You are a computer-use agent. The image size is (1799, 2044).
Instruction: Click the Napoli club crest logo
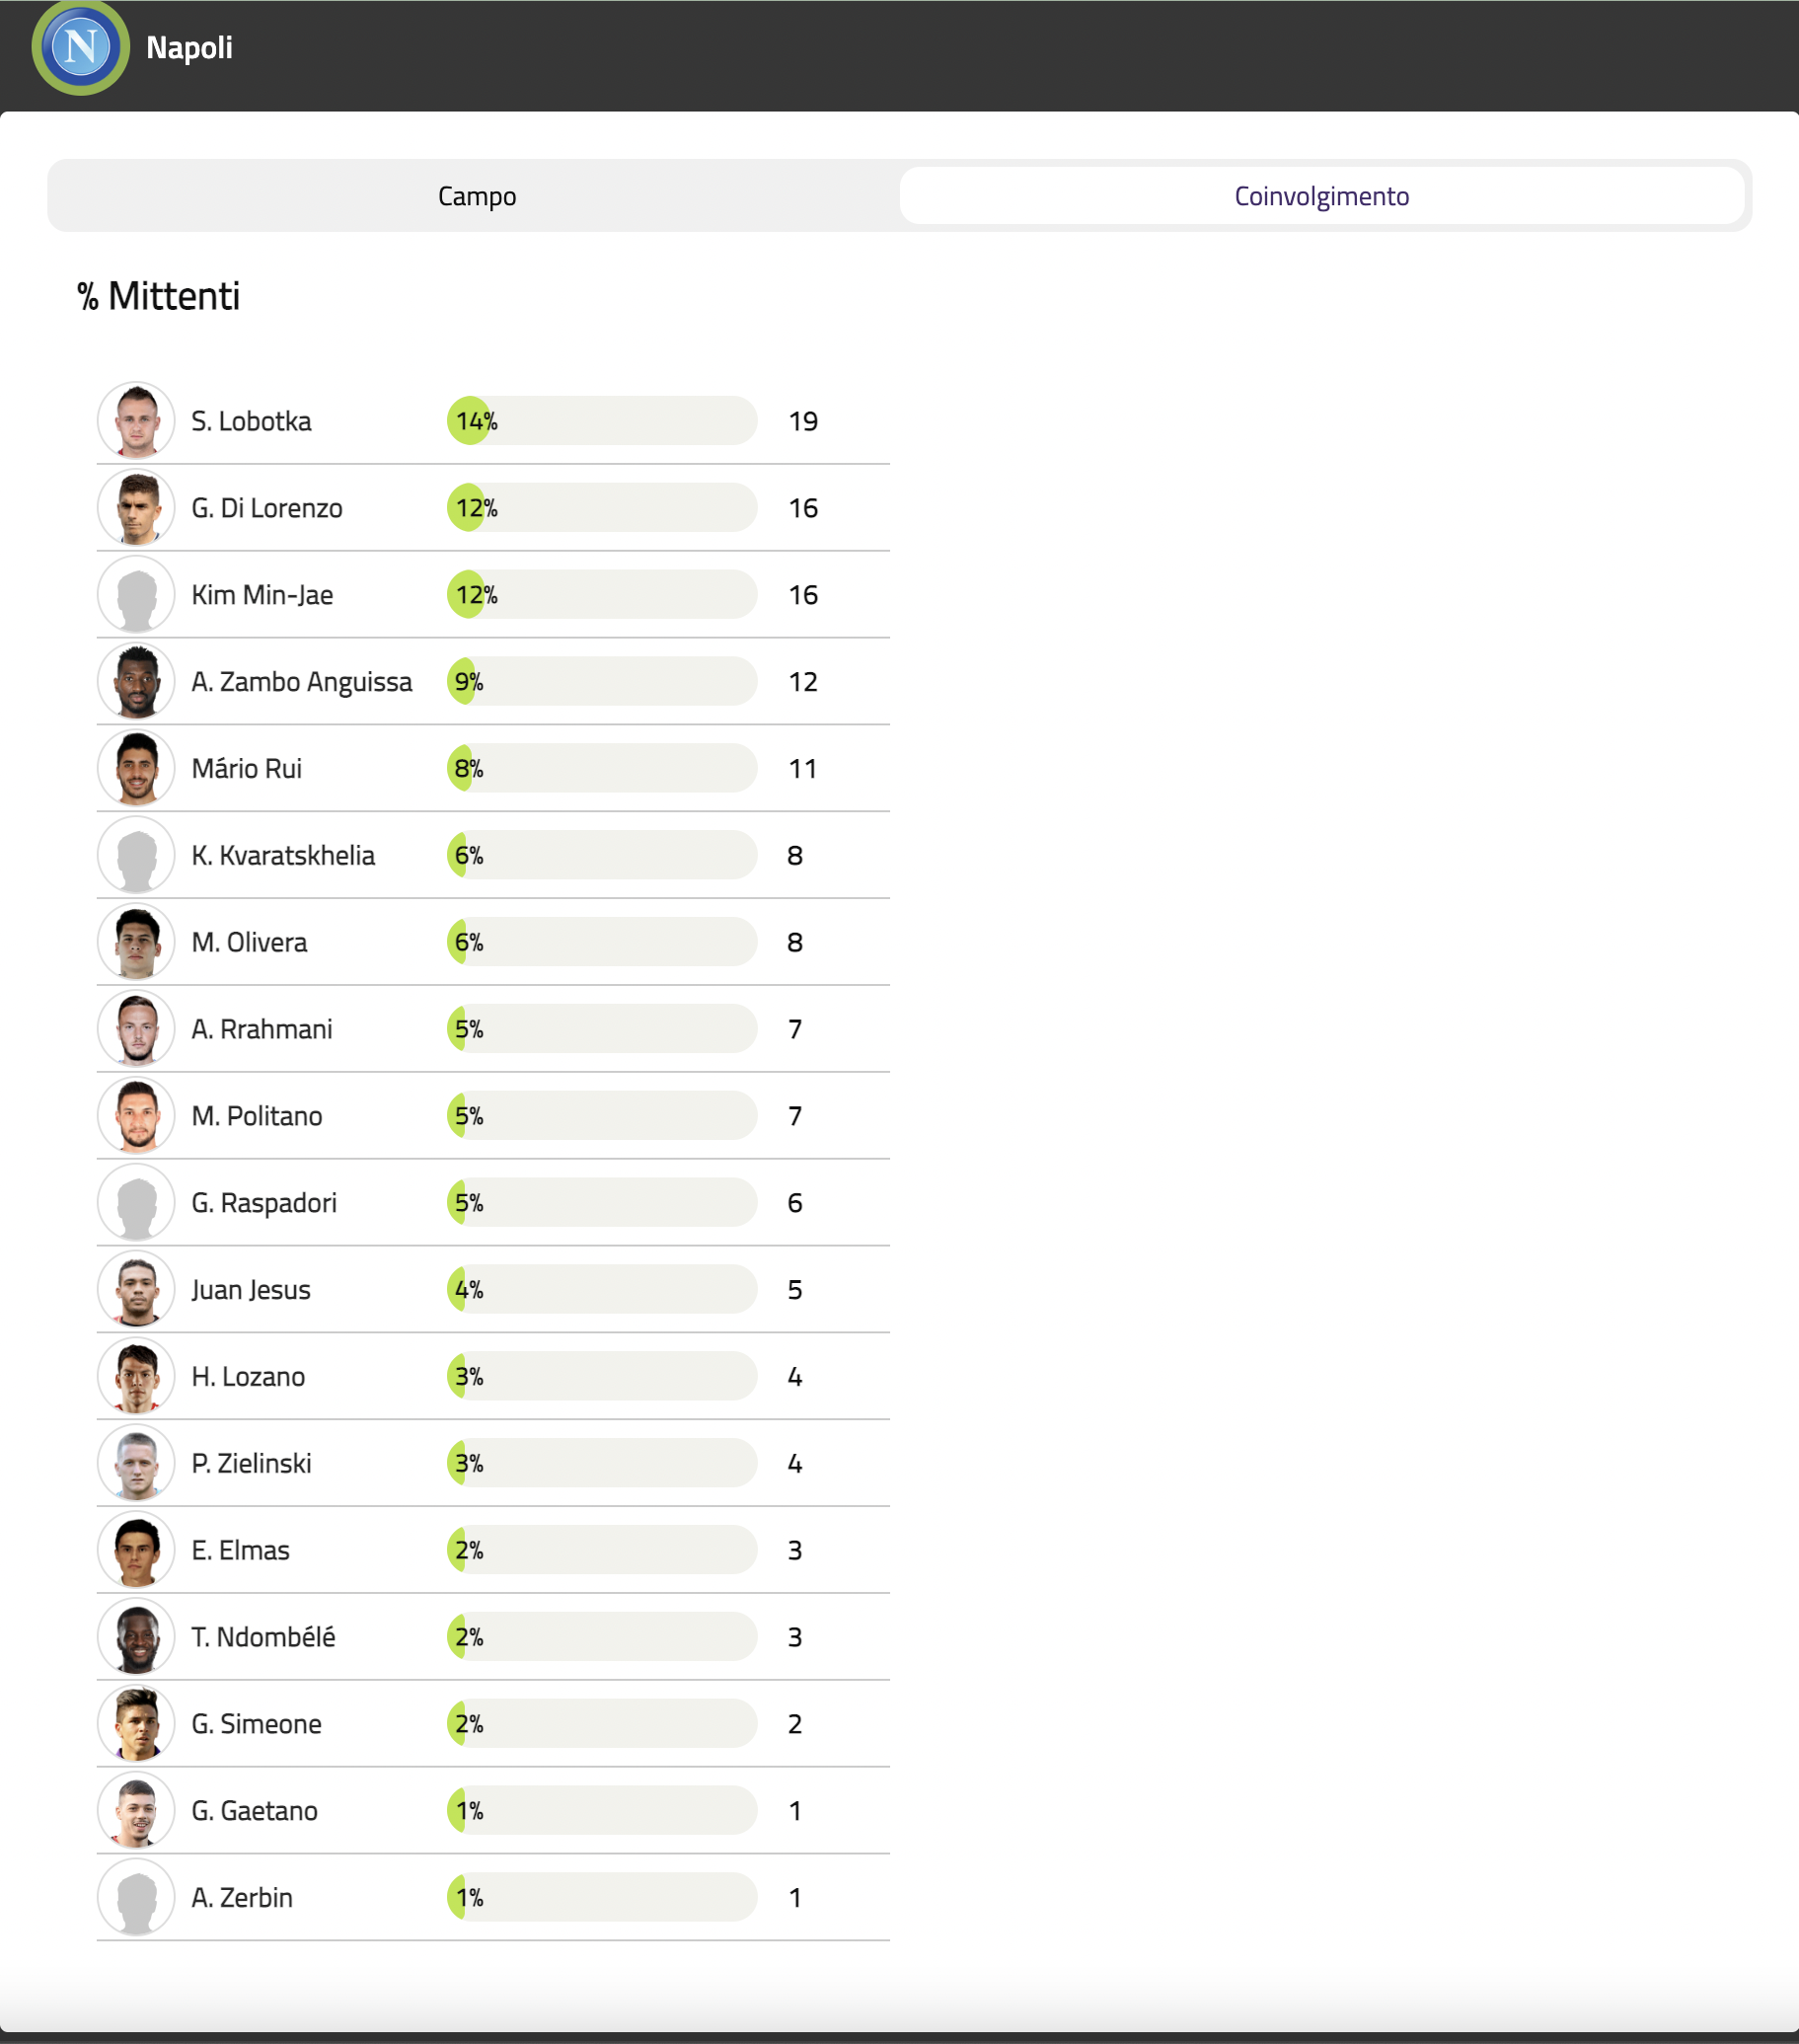(x=80, y=47)
